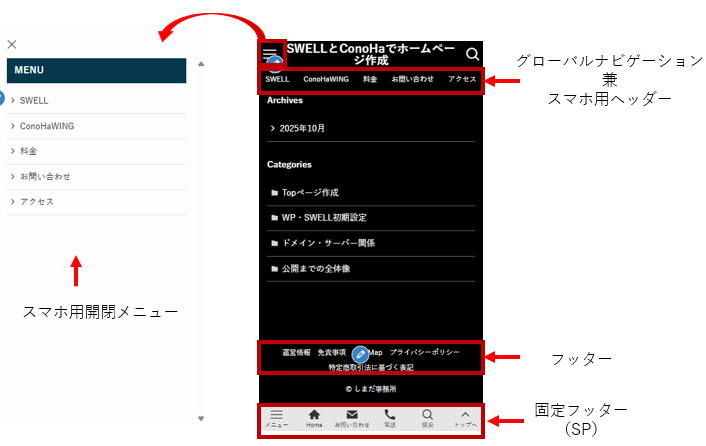Open SWELL in the slide-out MENU
This screenshot has height=446, width=706.
[96, 101]
